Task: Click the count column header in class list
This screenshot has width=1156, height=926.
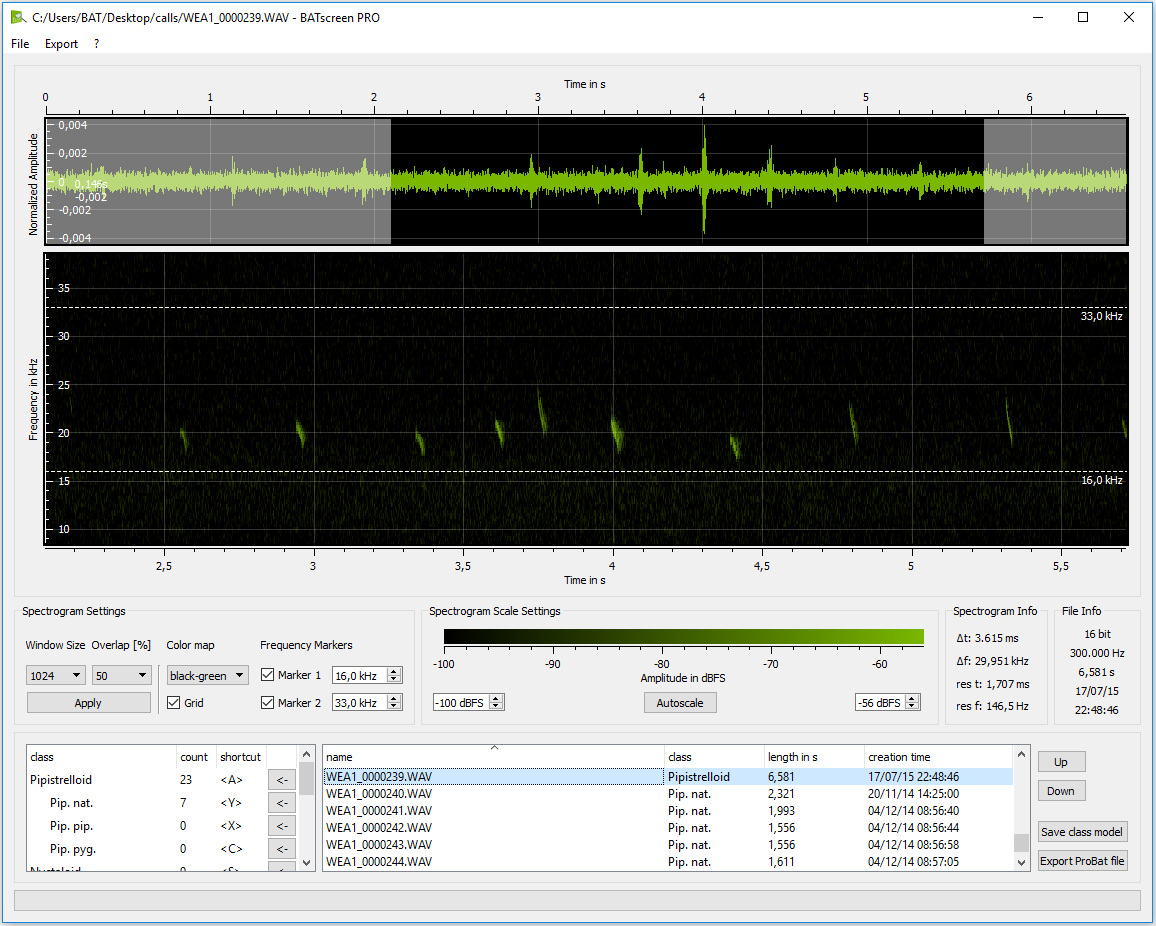Action: pyautogui.click(x=195, y=756)
